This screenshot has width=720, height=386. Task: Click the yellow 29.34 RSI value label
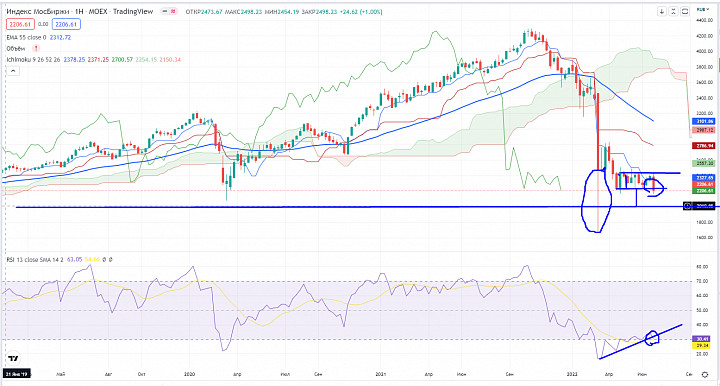(702, 346)
